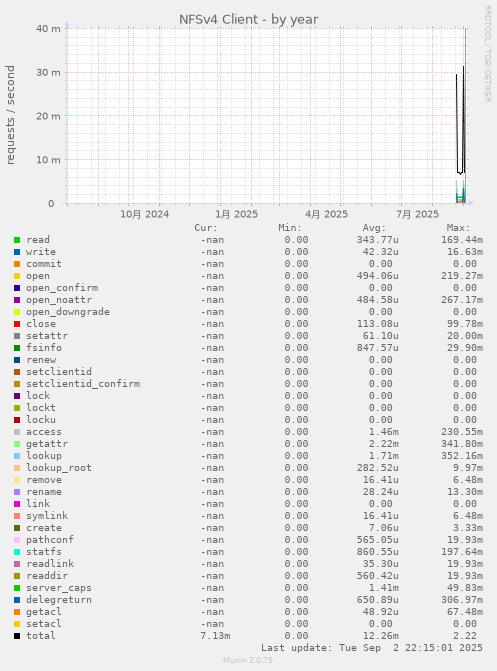
Task: Click the Max column header
Action: click(x=458, y=228)
